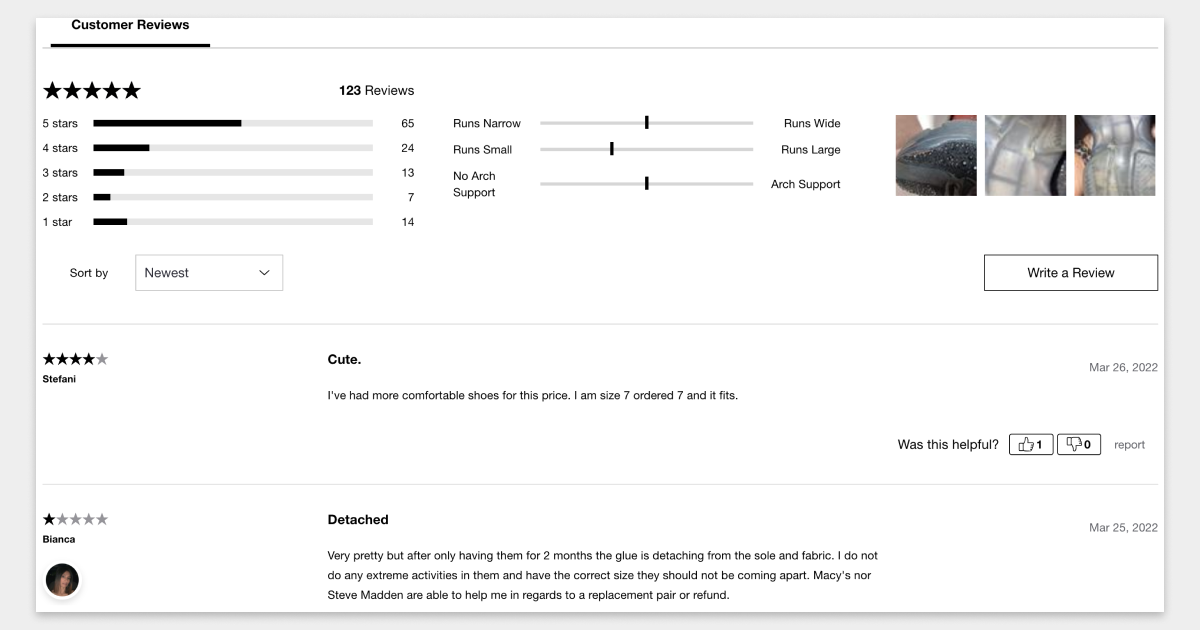Select the Customer Reviews tab

coord(130,28)
